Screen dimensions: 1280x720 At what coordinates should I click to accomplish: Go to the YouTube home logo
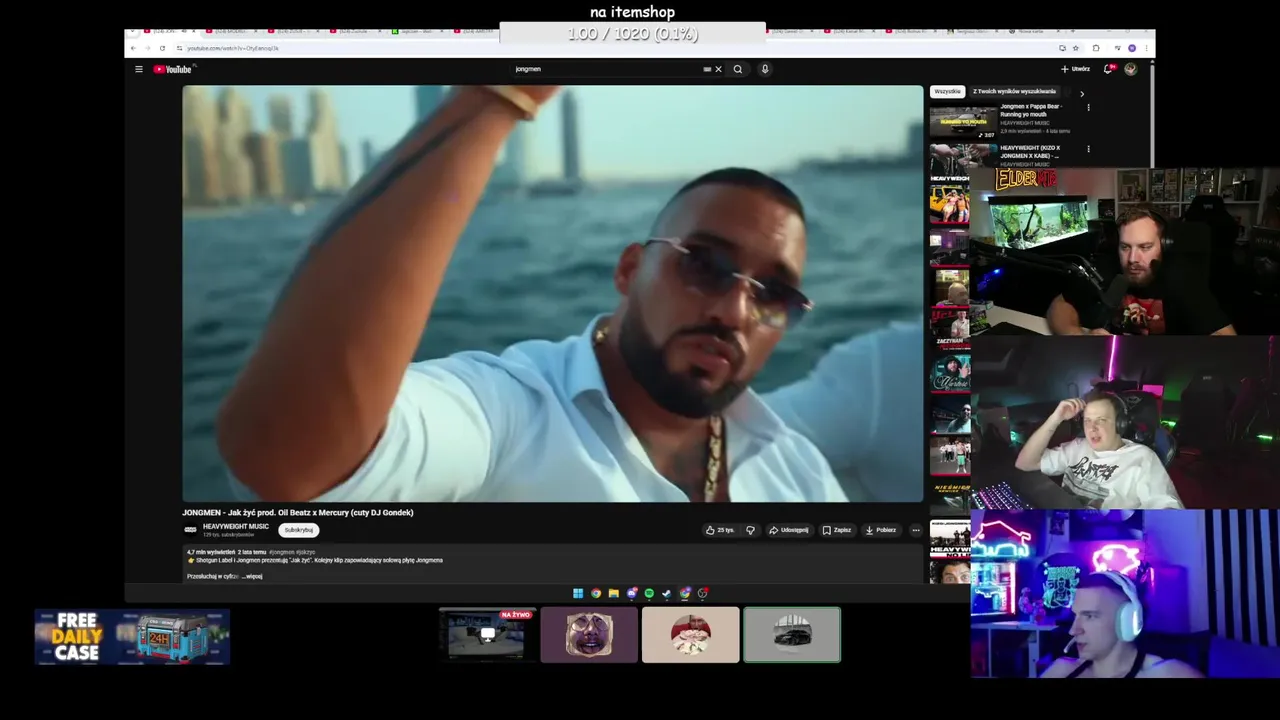coord(172,69)
